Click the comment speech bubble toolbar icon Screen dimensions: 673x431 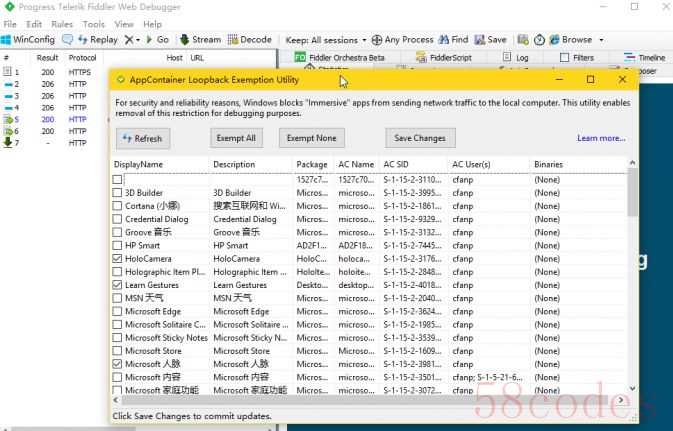point(67,40)
